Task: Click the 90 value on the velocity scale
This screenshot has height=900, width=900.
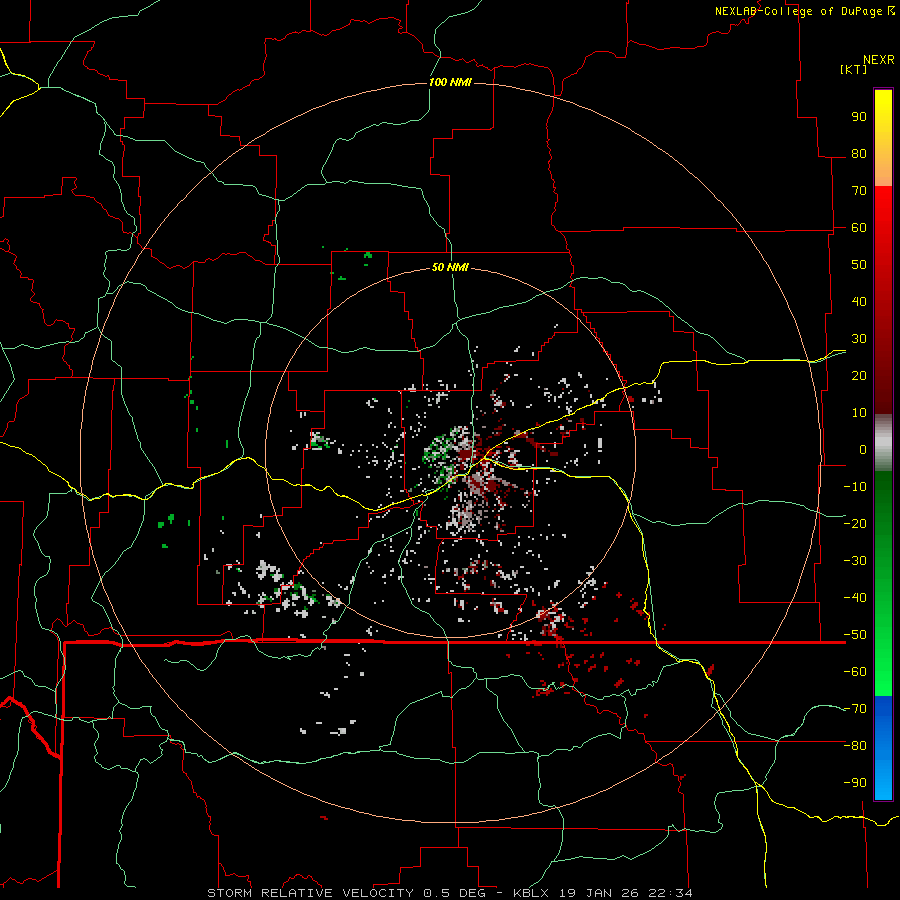Action: click(859, 117)
